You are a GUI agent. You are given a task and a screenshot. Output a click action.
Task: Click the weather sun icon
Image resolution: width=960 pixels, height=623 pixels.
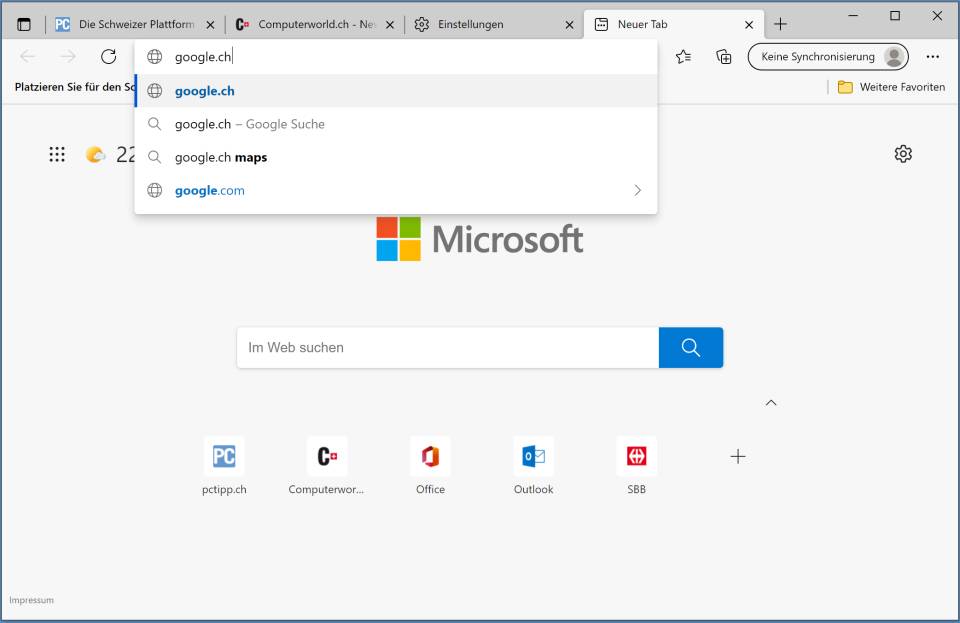click(95, 154)
